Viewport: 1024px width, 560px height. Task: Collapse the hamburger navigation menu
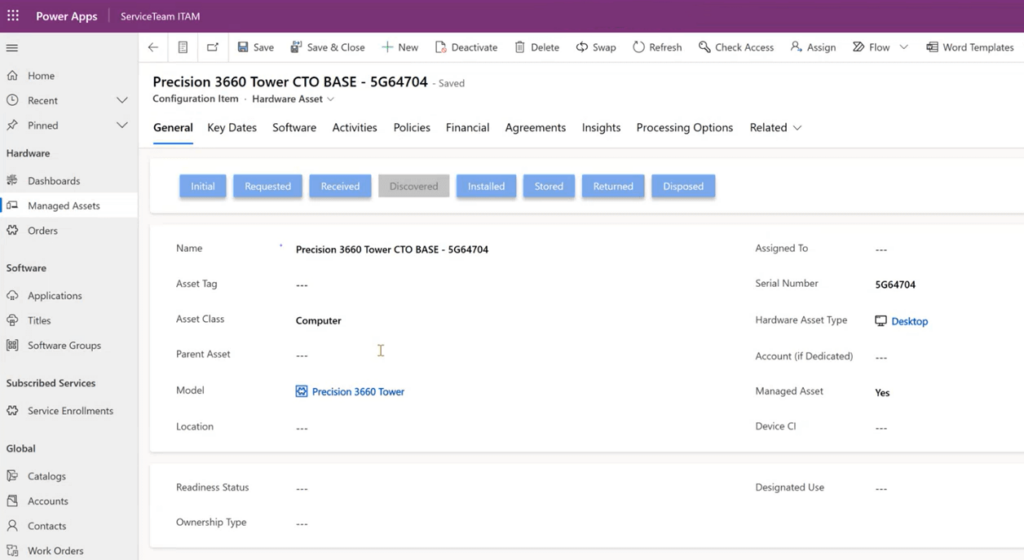[x=12, y=48]
